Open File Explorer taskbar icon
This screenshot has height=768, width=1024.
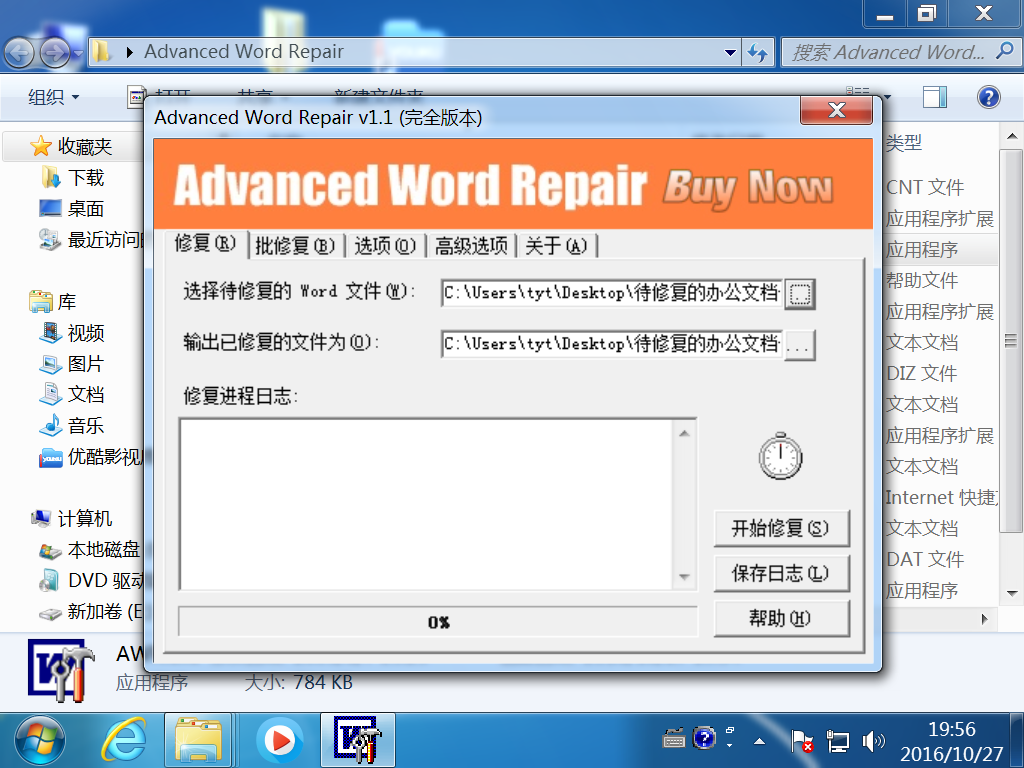pyautogui.click(x=199, y=741)
